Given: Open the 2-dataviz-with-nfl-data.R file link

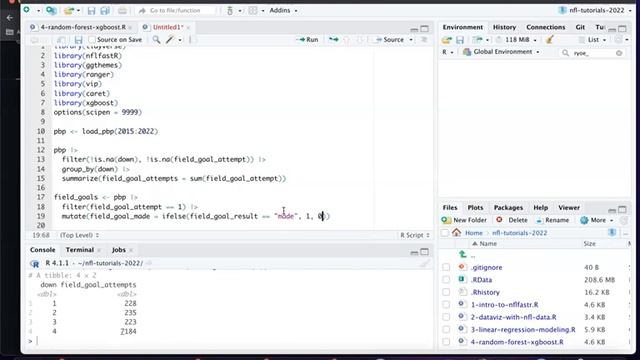Looking at the screenshot, I should pos(513,317).
